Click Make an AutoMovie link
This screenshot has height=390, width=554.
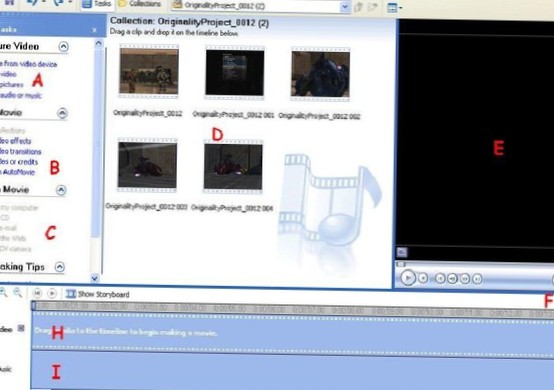(x=17, y=172)
